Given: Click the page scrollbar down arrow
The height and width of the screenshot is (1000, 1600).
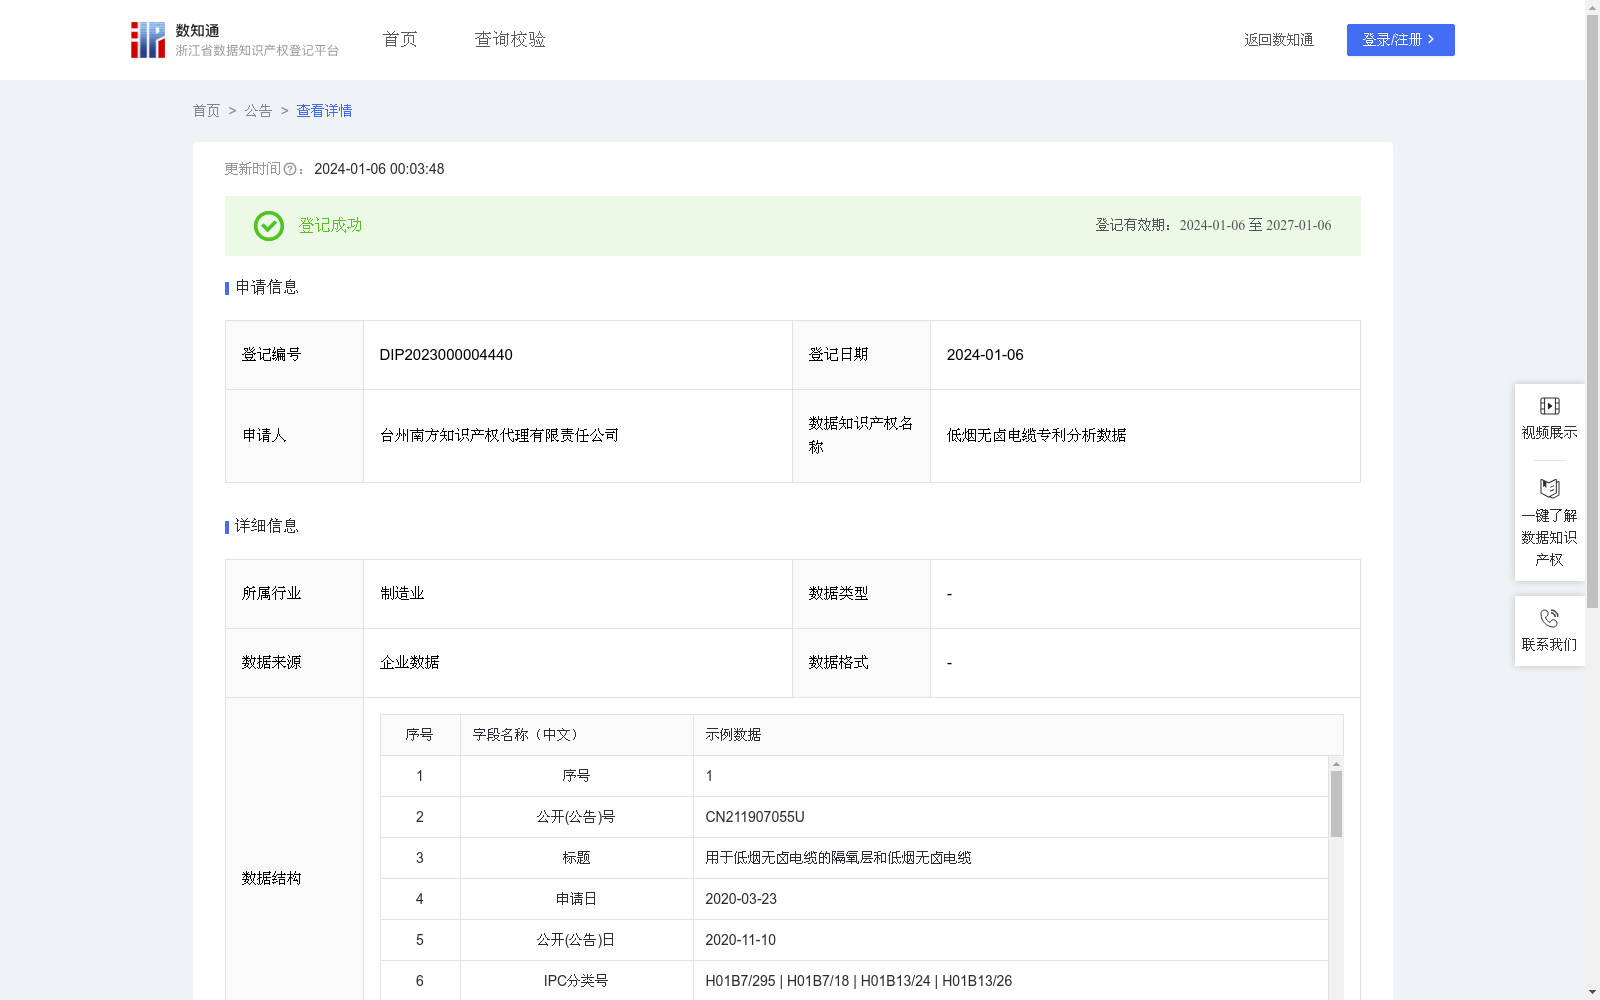Looking at the screenshot, I should click(x=1592, y=992).
